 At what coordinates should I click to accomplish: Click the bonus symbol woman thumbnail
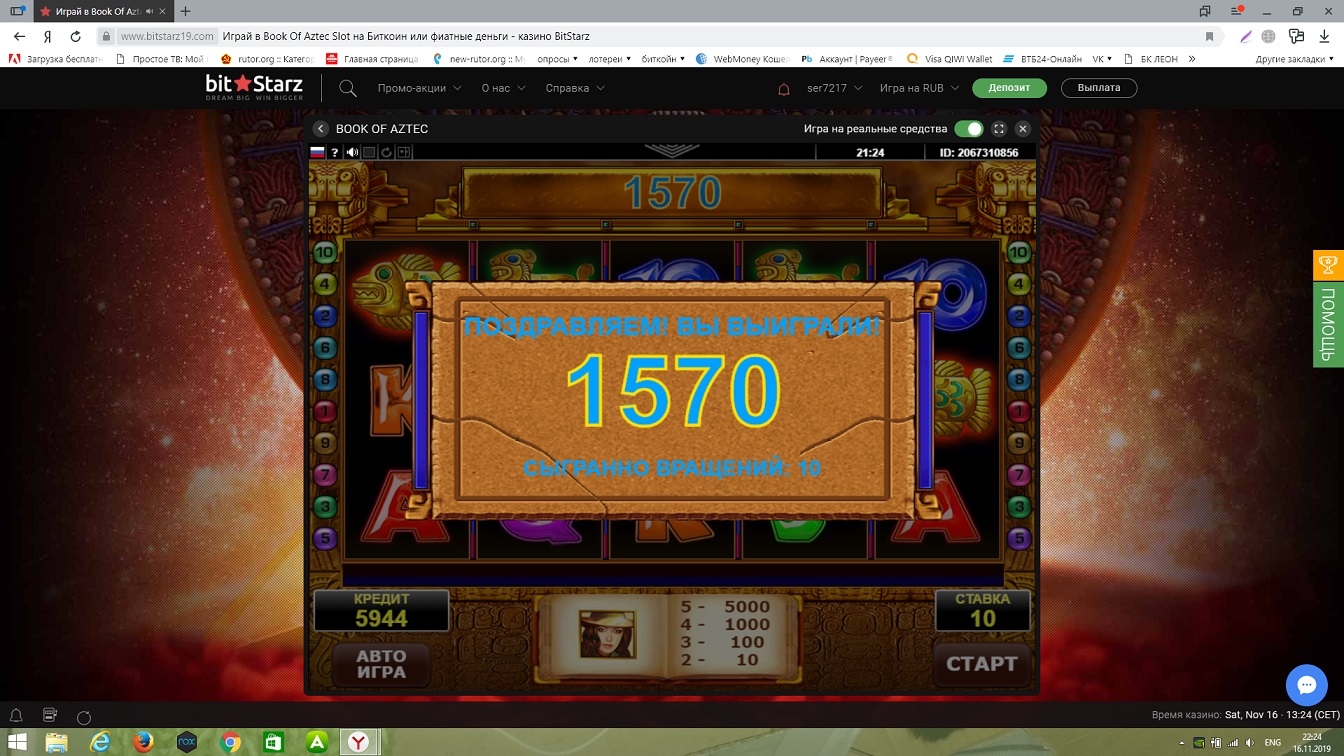[607, 634]
